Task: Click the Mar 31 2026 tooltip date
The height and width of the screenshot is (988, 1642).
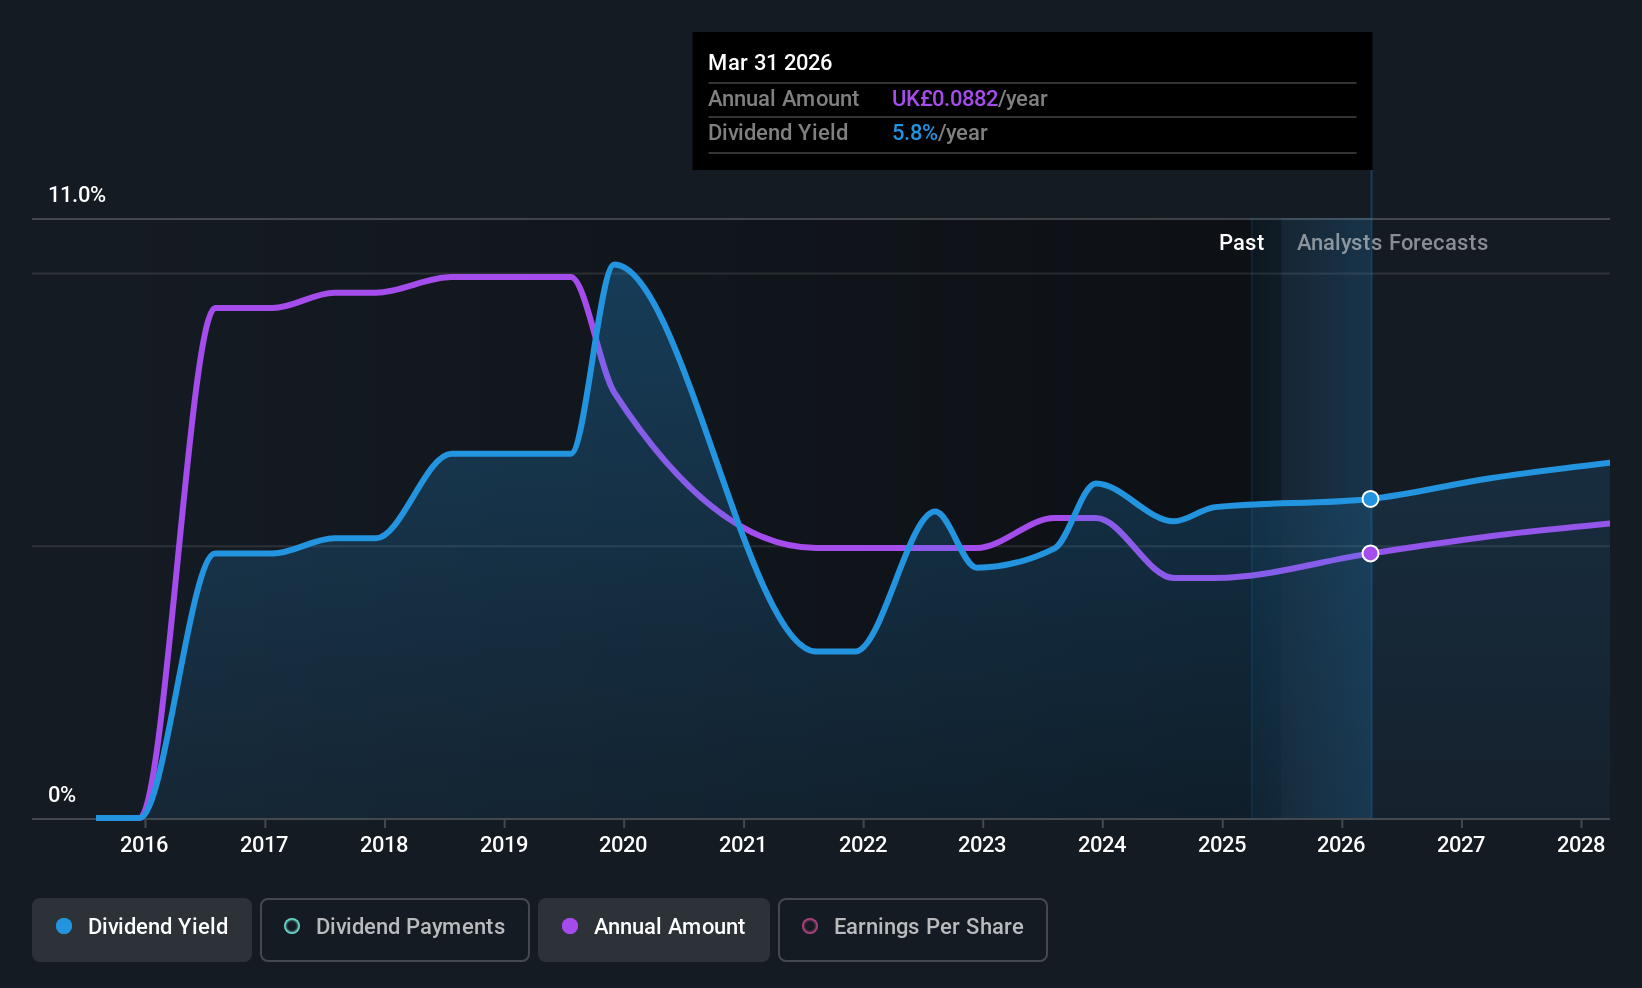Action: (770, 63)
